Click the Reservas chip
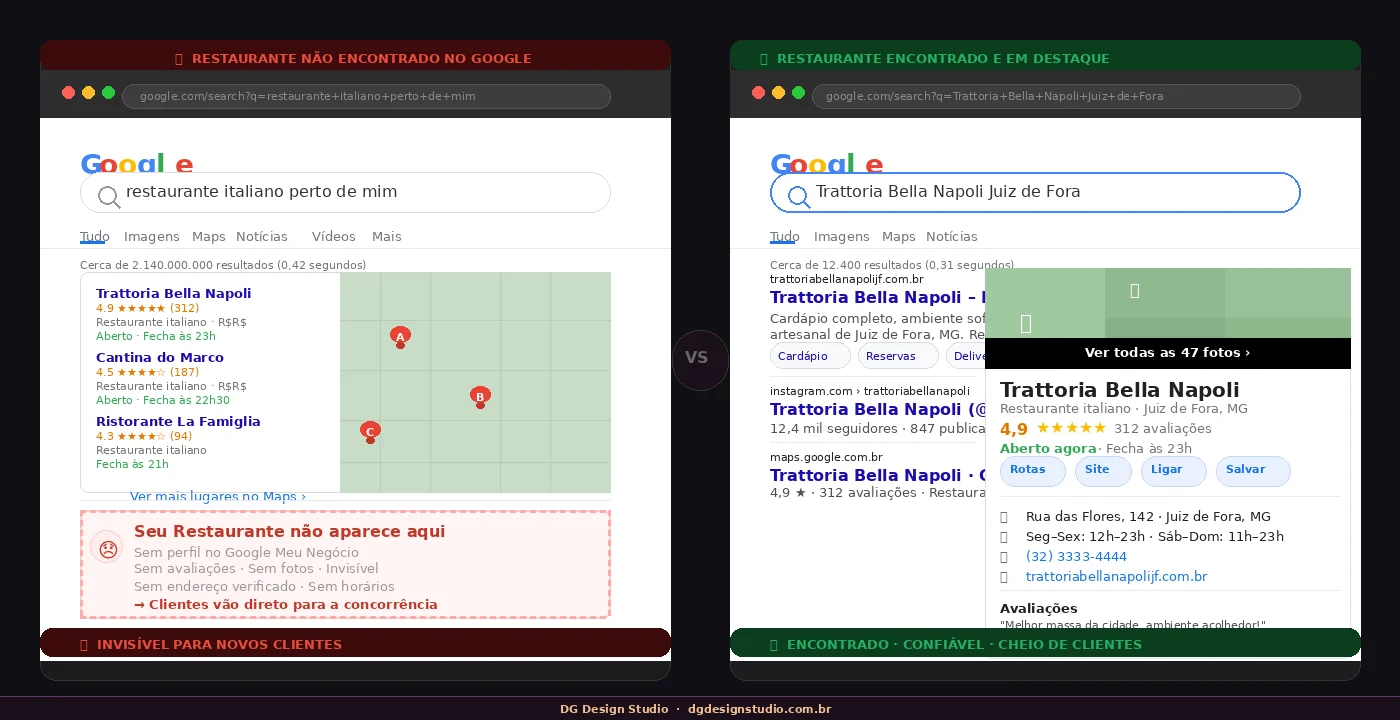Viewport: 1400px width, 720px height. point(898,356)
